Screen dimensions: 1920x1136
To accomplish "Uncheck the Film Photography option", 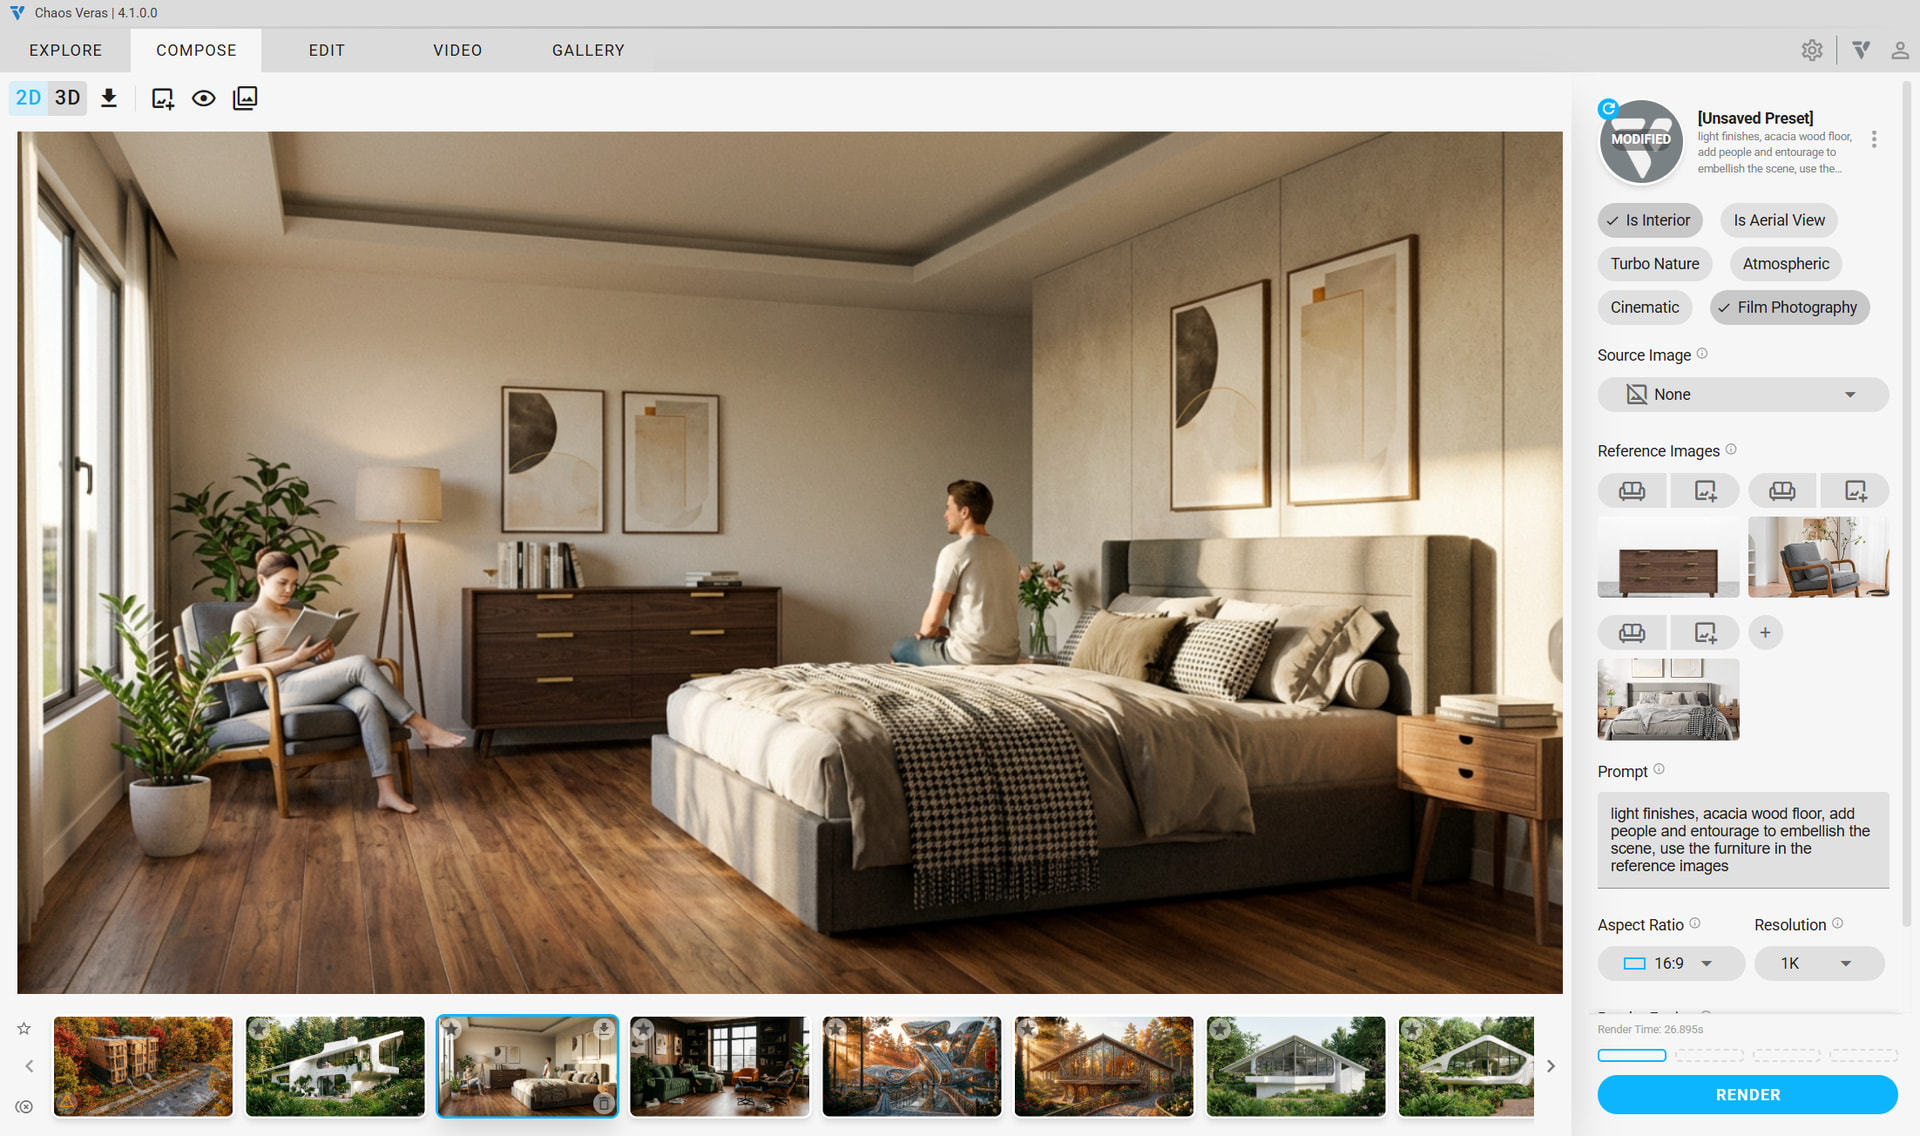I will tap(1788, 307).
